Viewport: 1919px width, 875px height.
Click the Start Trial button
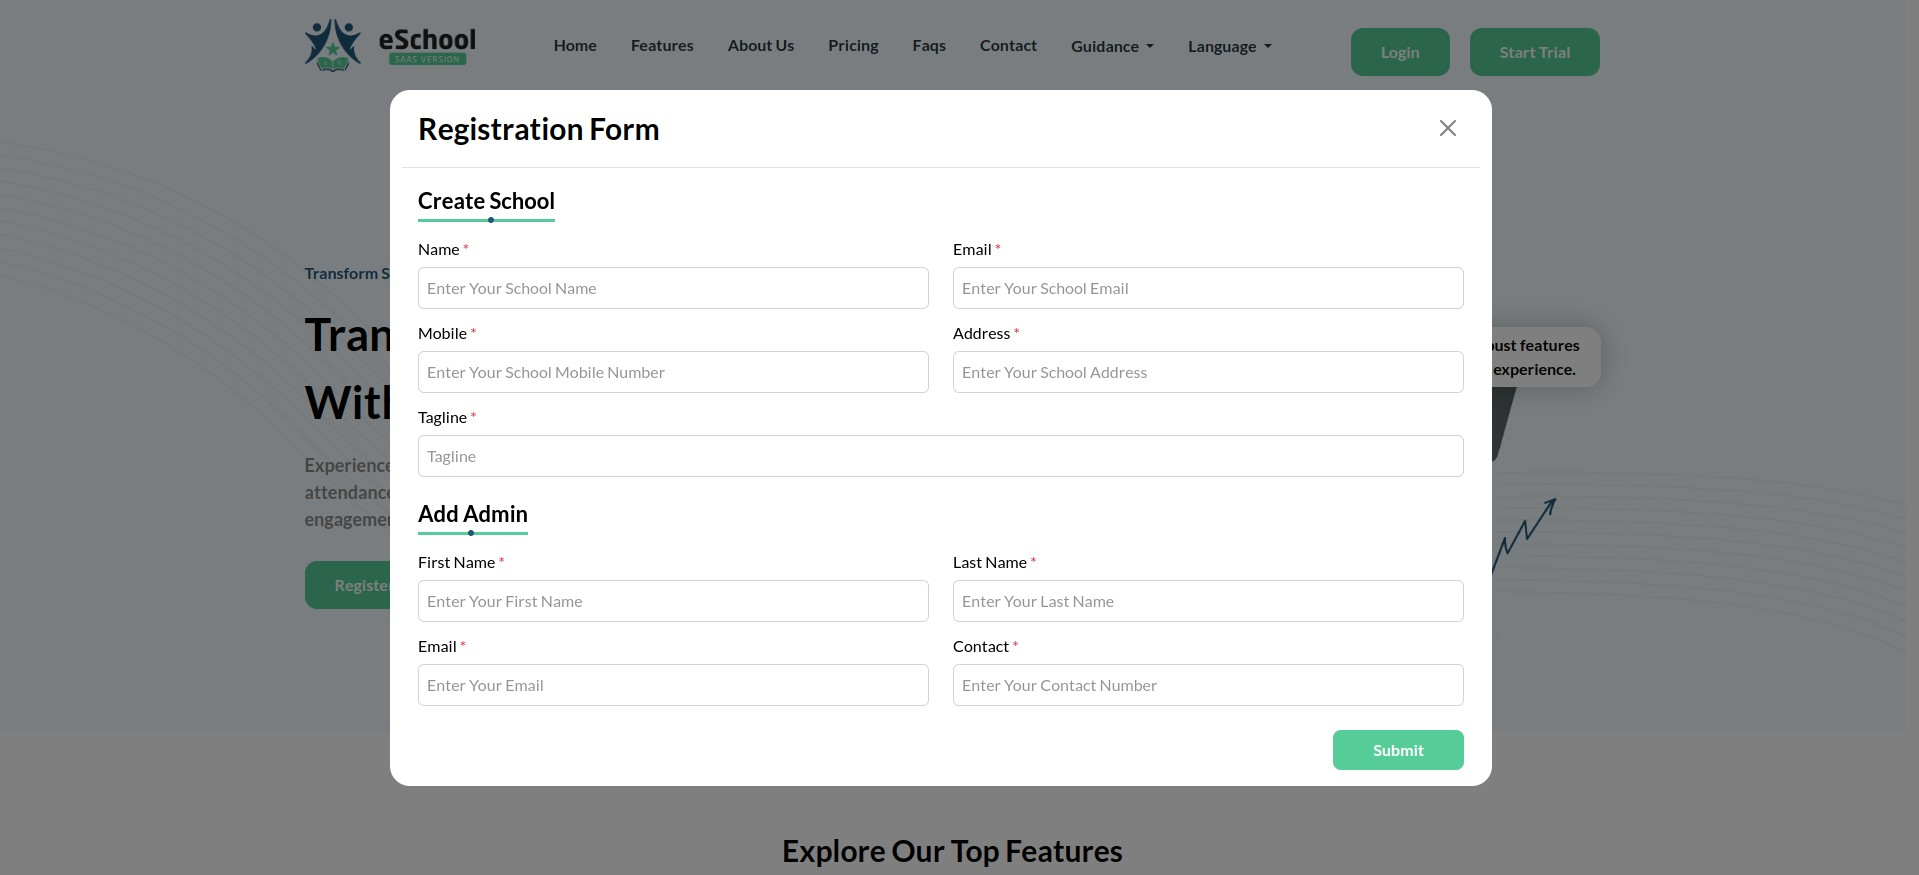[x=1534, y=52]
